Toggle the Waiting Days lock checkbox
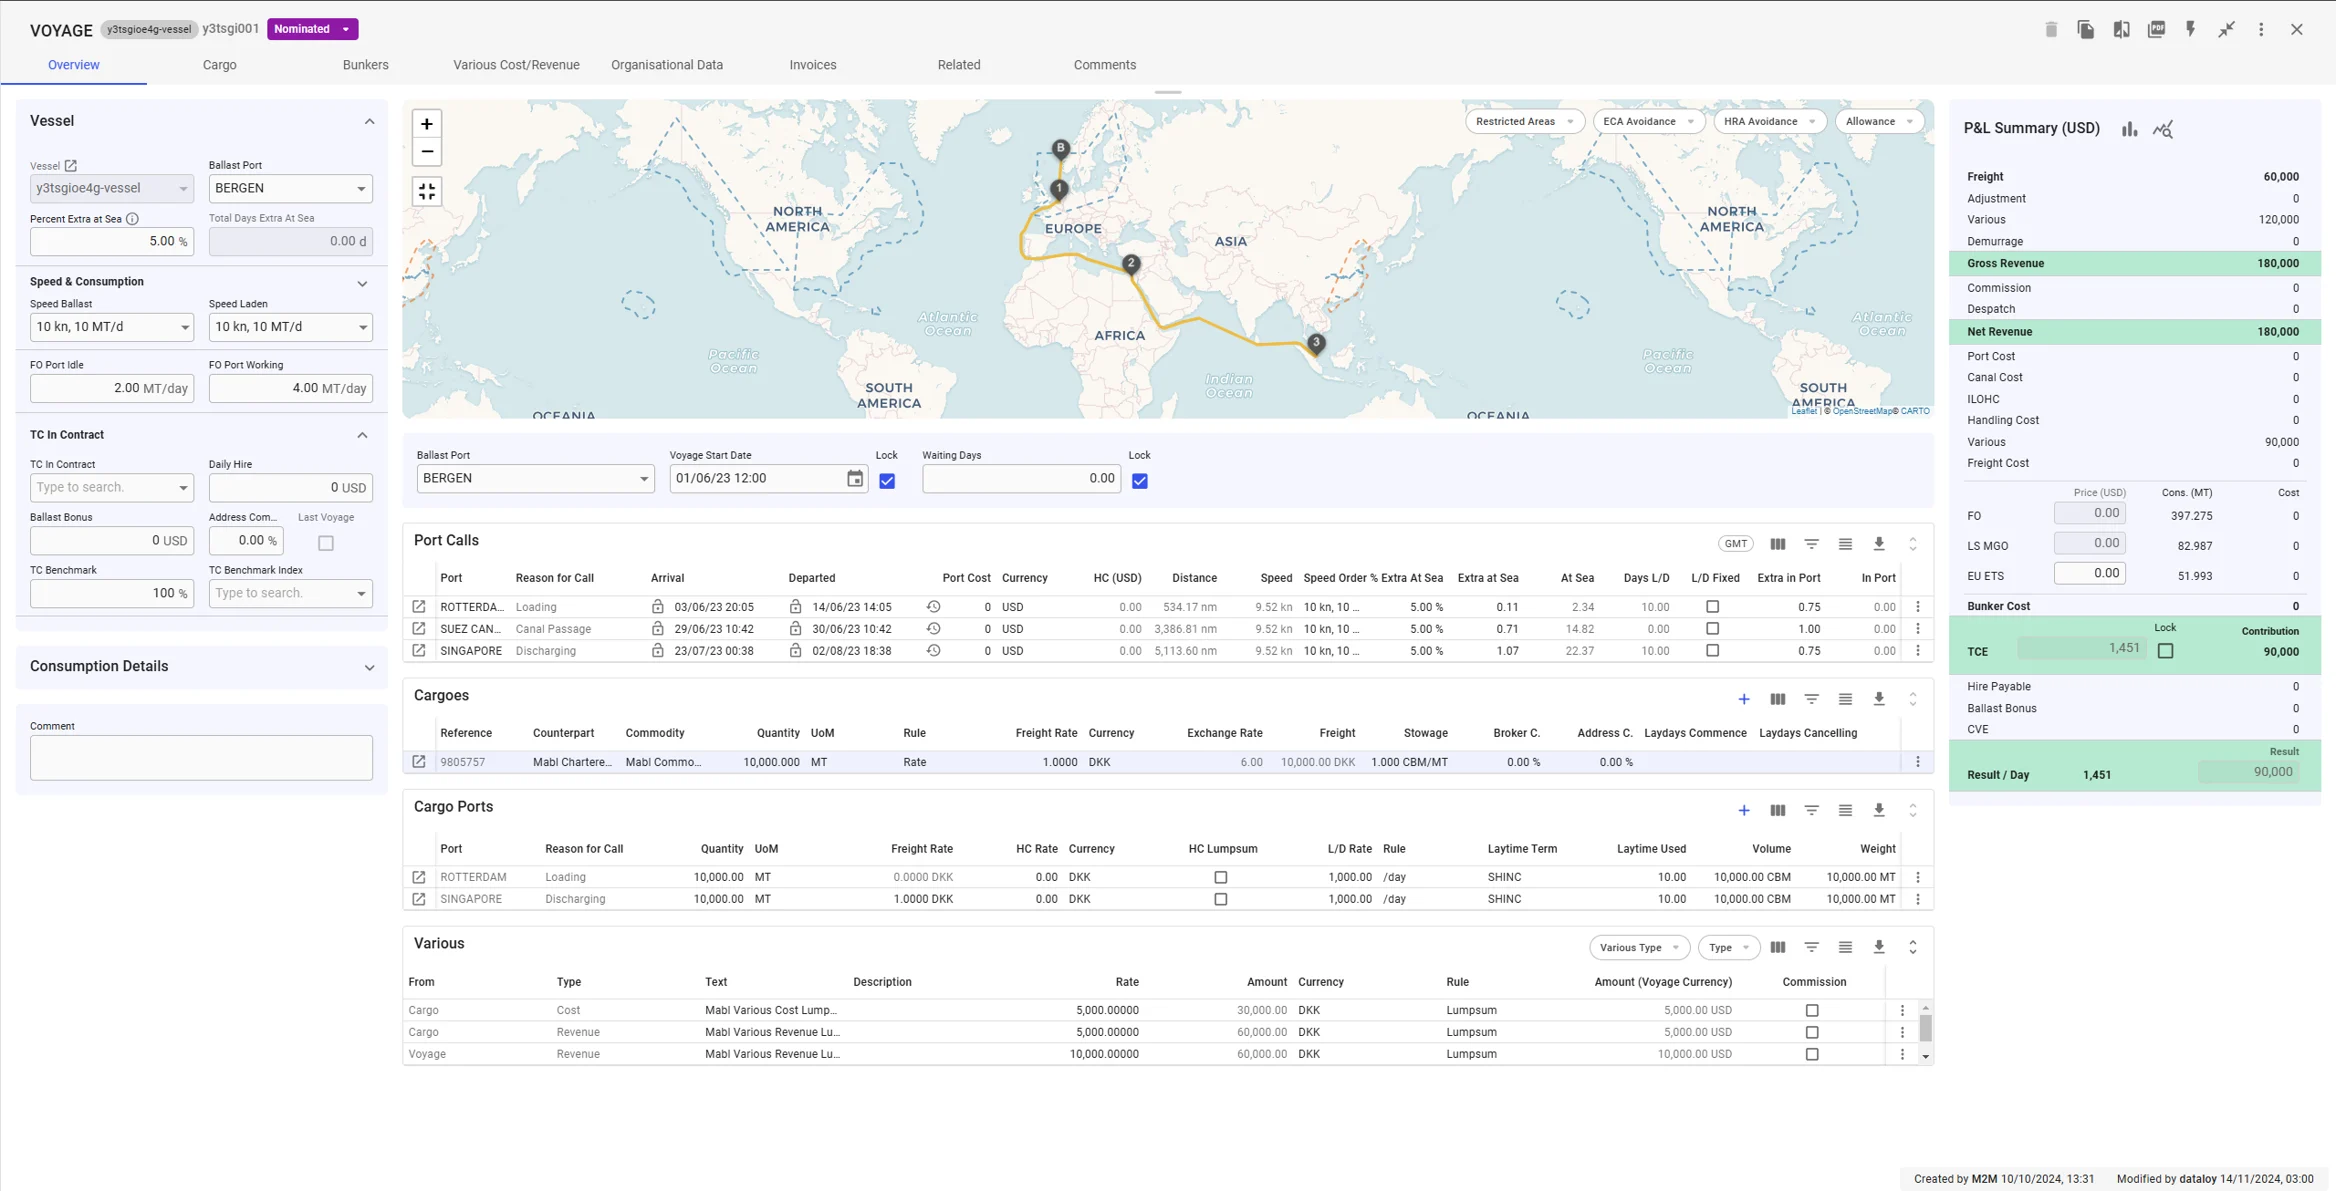 (x=1140, y=481)
